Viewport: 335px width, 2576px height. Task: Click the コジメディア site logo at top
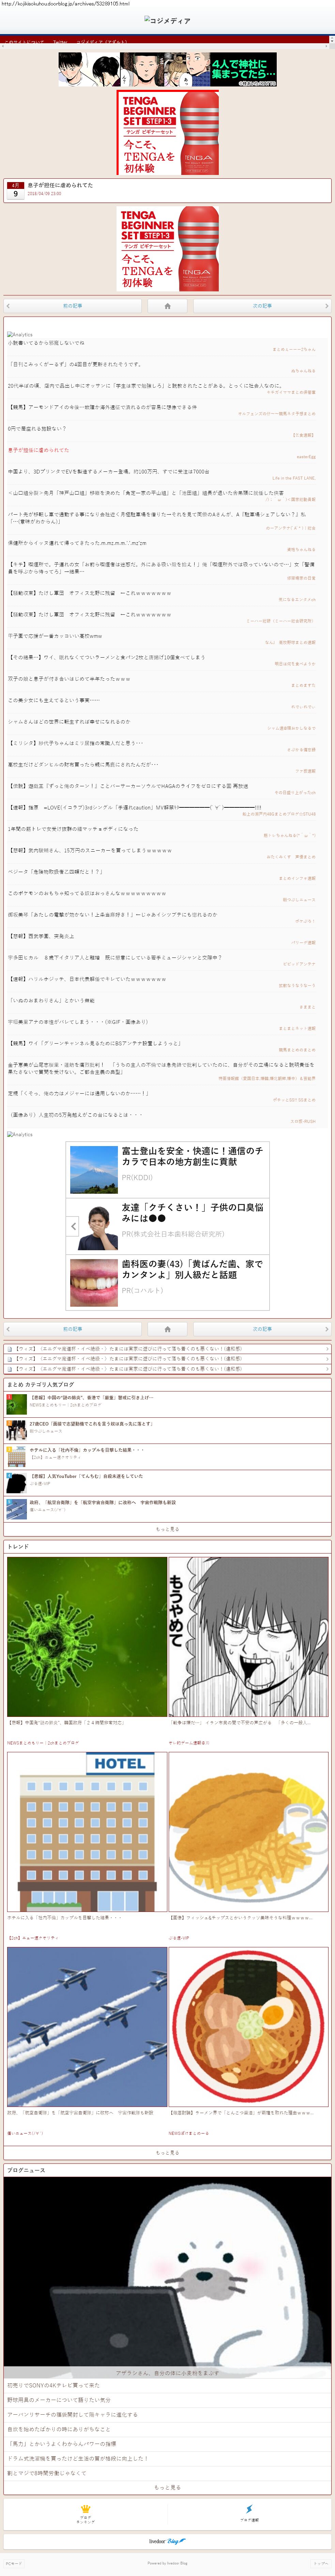[167, 20]
